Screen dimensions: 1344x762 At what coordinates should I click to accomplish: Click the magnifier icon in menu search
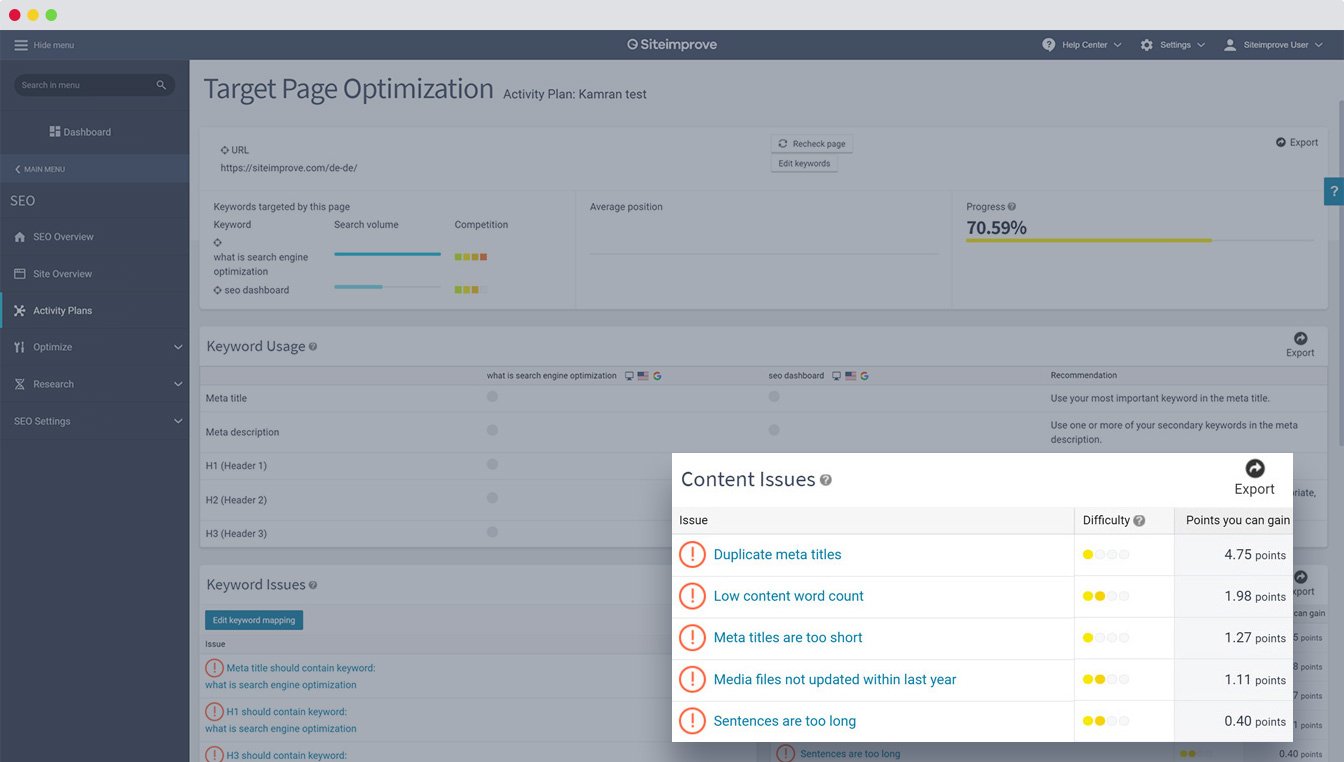[161, 85]
